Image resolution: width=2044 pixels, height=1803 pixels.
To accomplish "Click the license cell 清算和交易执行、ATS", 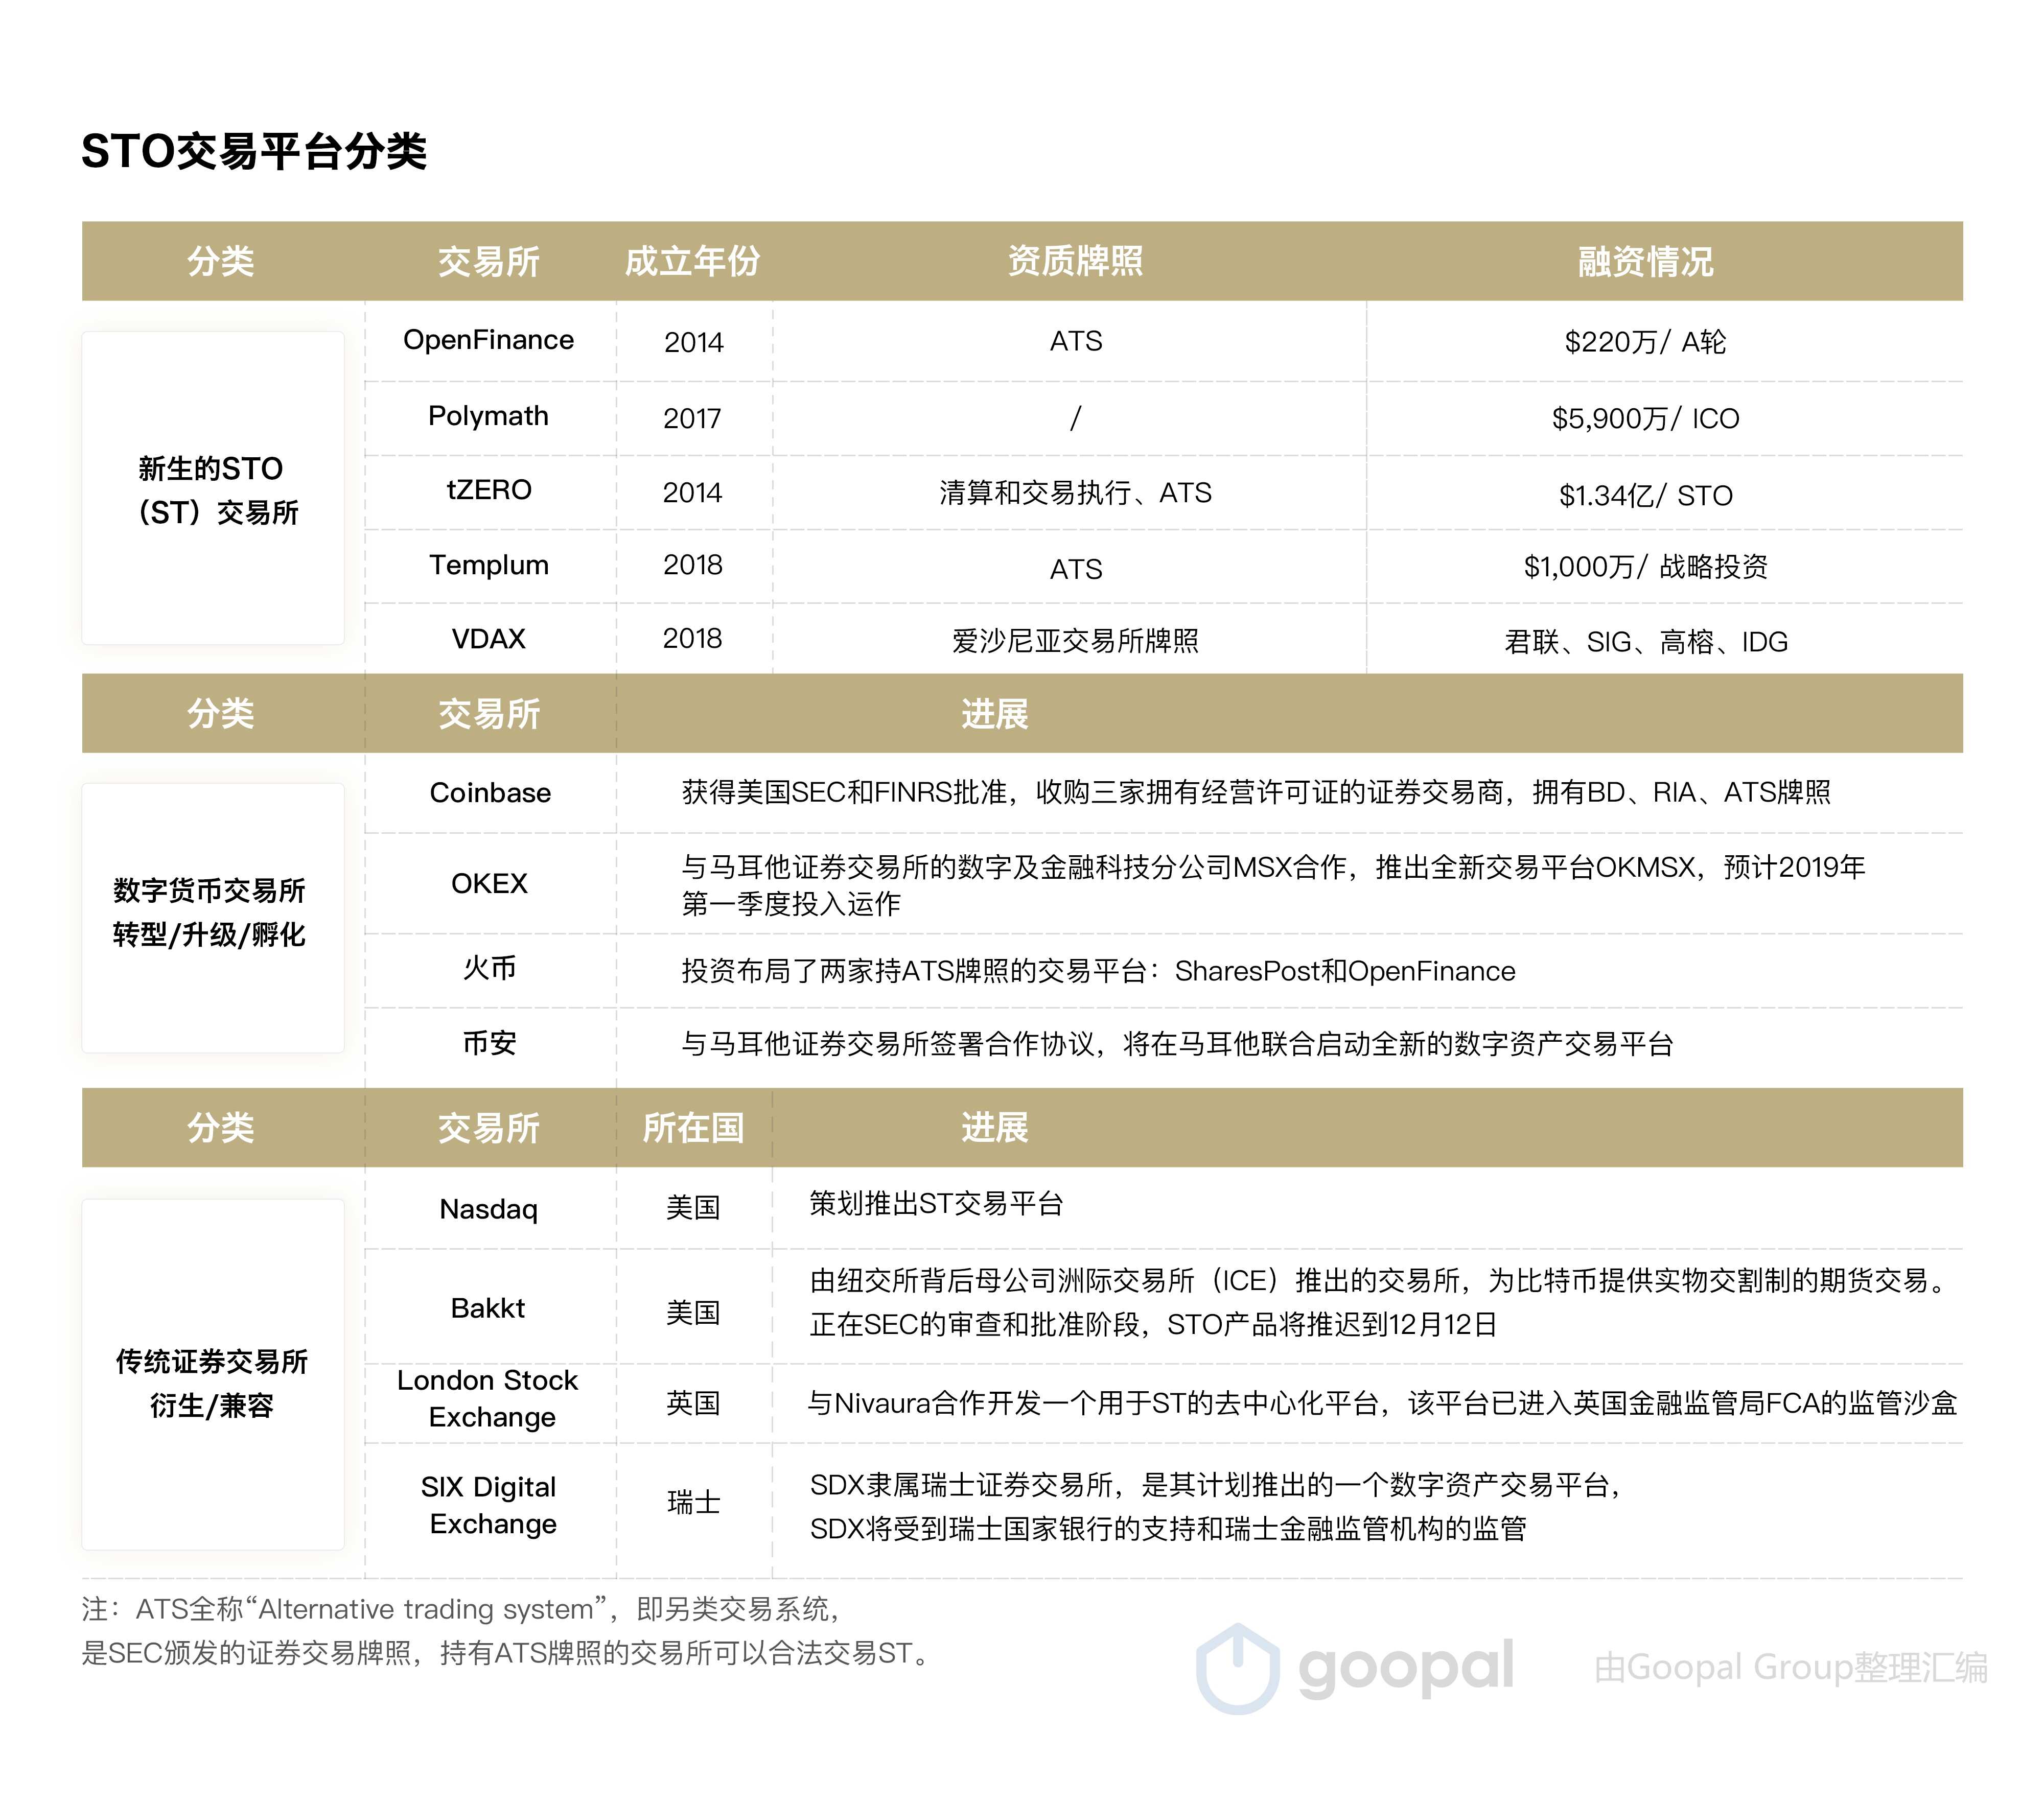I will [1075, 493].
